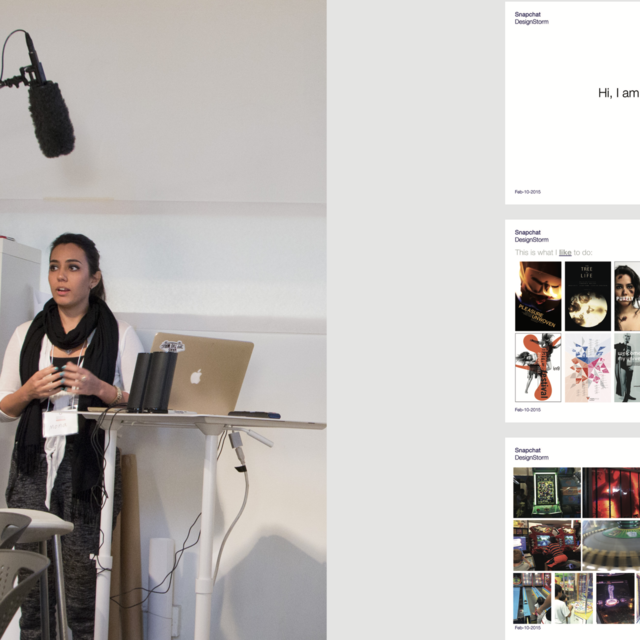
Task: Click 'Snapchat DesignStorm' header on first slide
Action: 531,18
